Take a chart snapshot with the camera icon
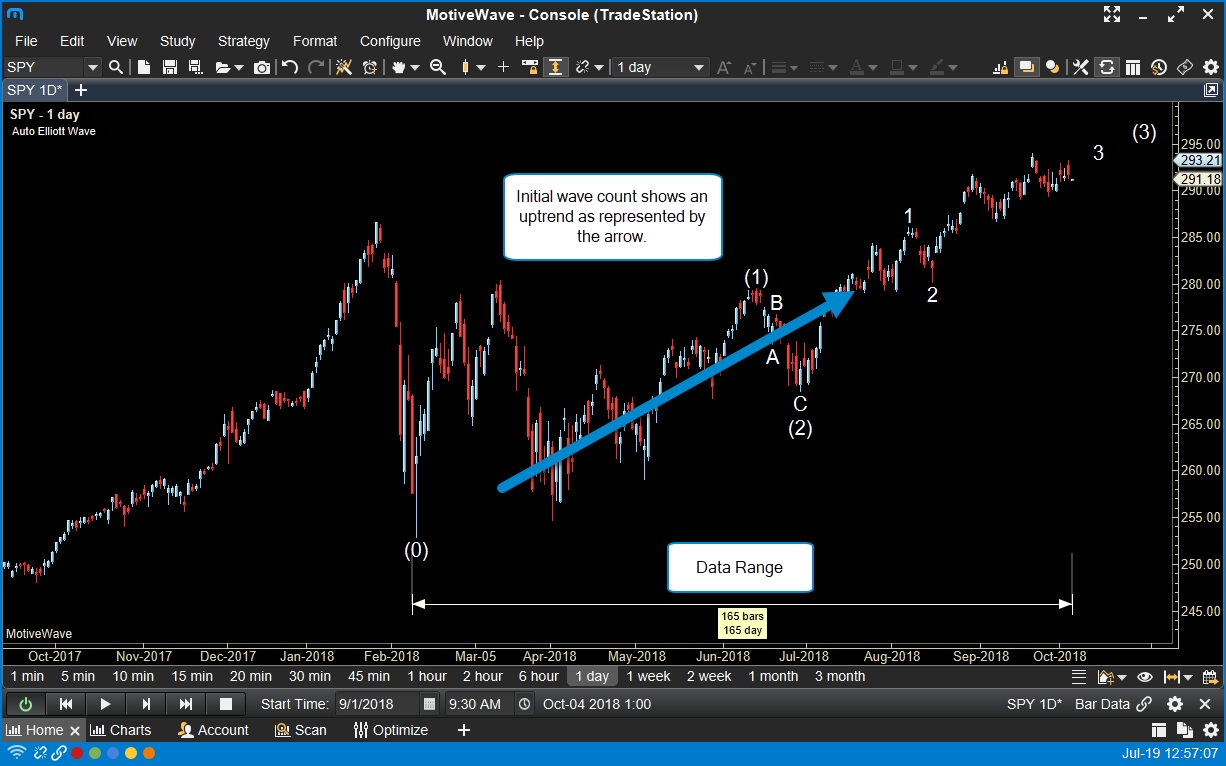 coord(262,67)
